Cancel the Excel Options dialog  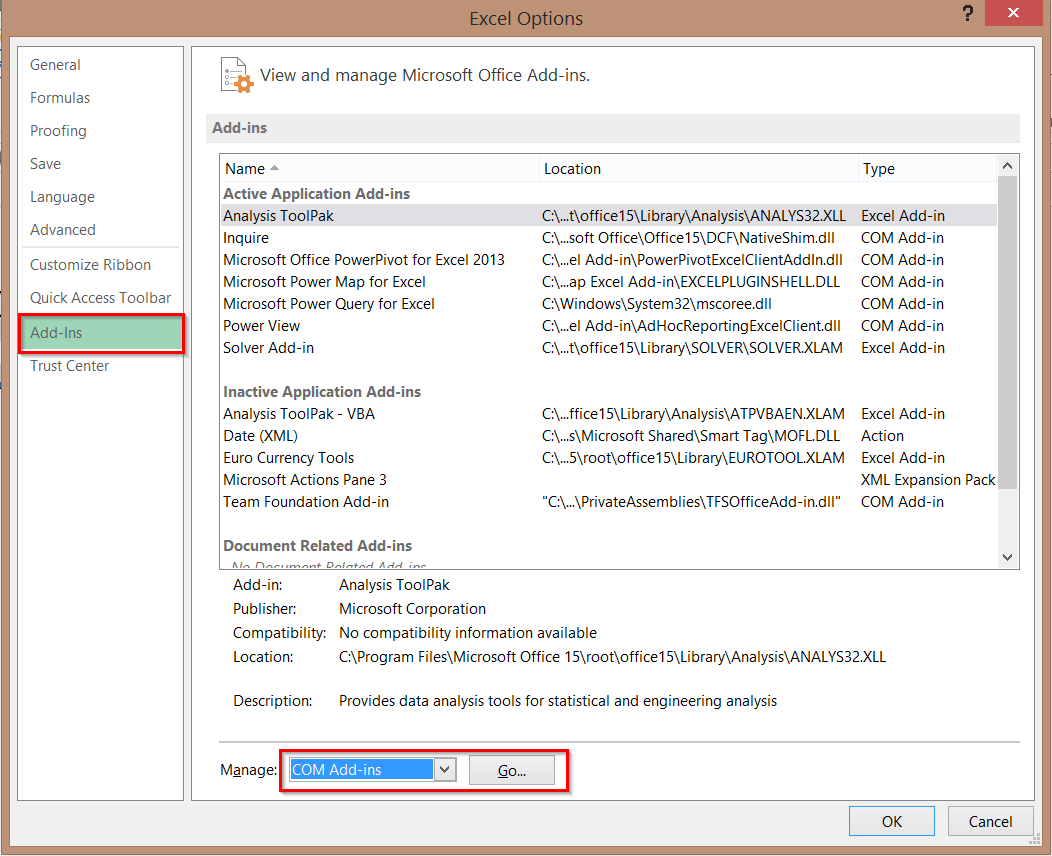[990, 822]
